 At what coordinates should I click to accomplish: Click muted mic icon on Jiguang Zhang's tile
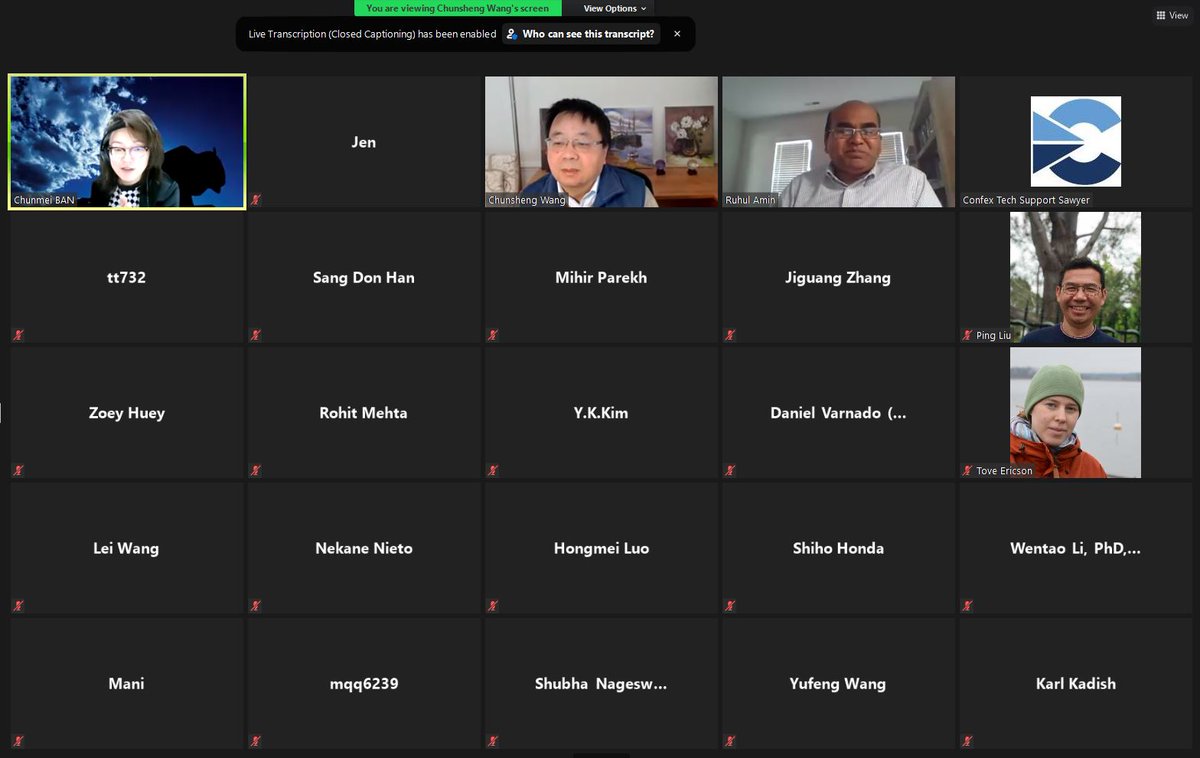pyautogui.click(x=730, y=335)
